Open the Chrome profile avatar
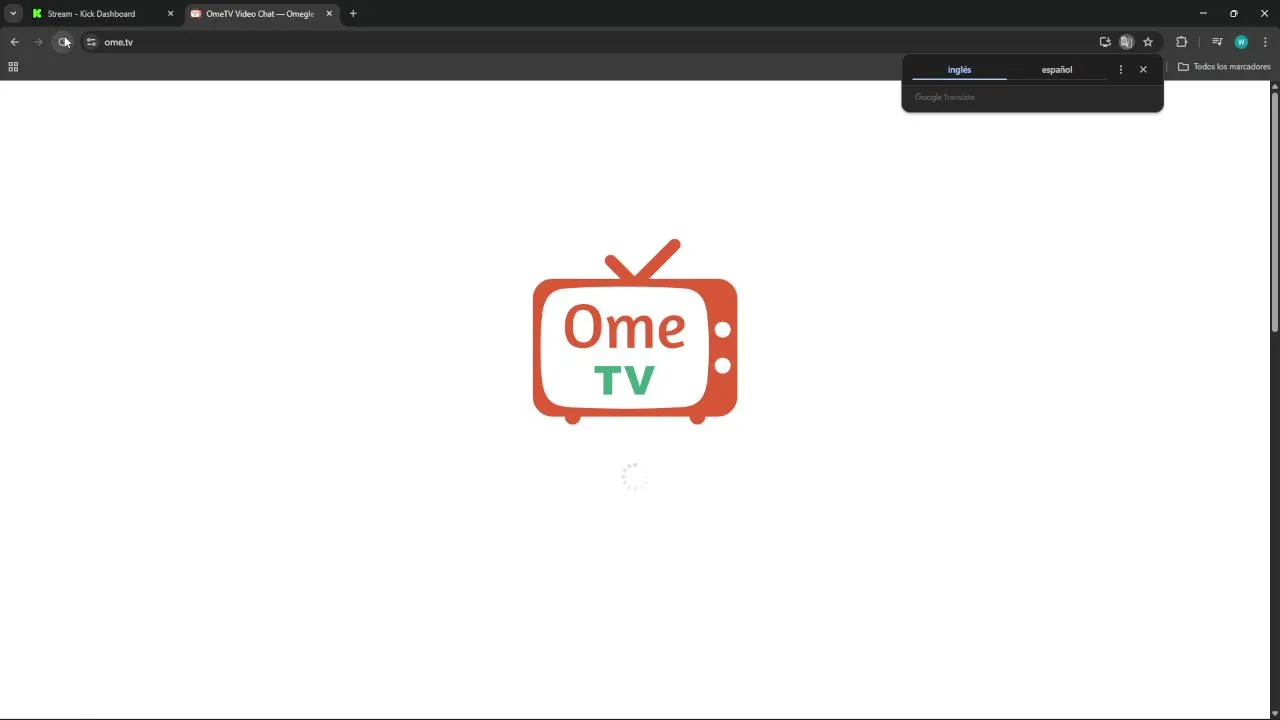This screenshot has height=720, width=1280. point(1241,42)
